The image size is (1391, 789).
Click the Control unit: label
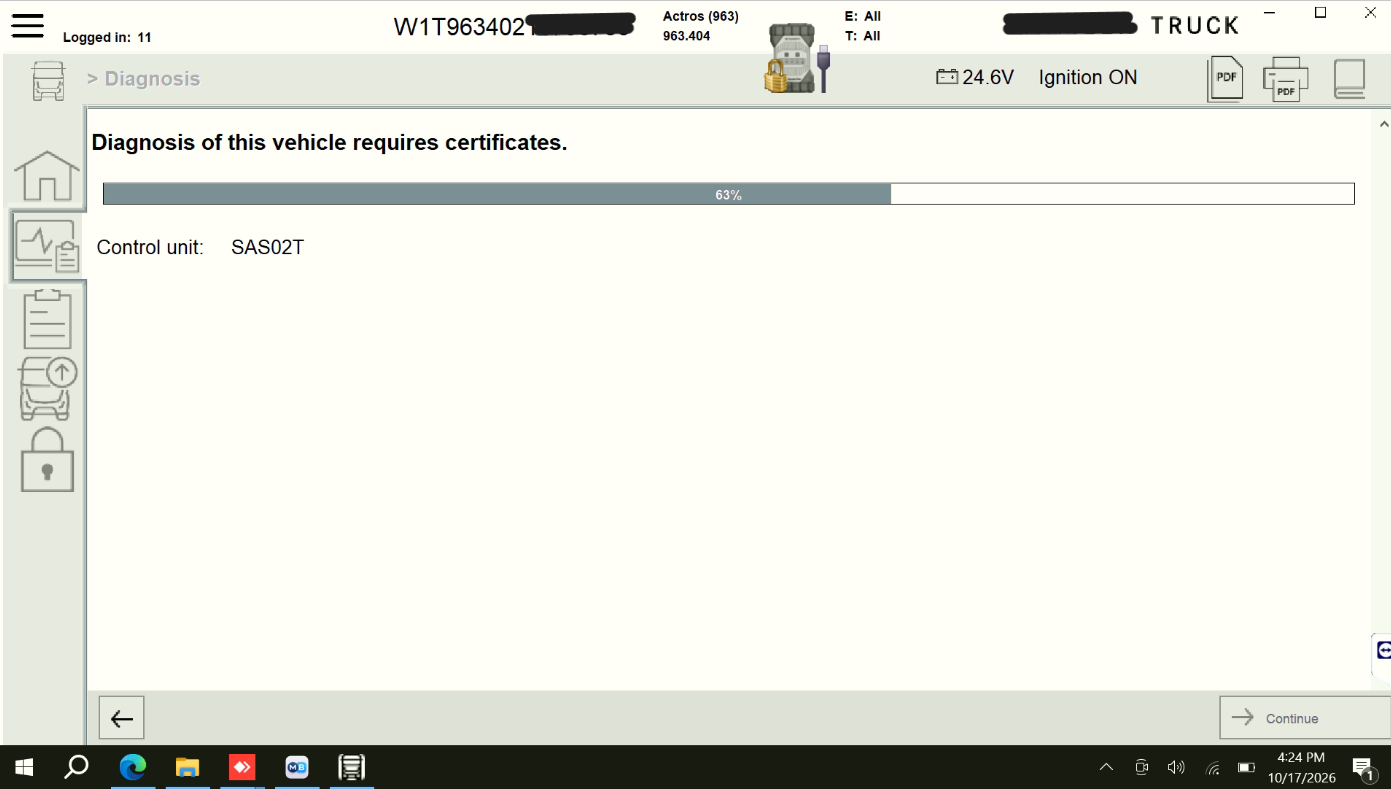click(150, 247)
